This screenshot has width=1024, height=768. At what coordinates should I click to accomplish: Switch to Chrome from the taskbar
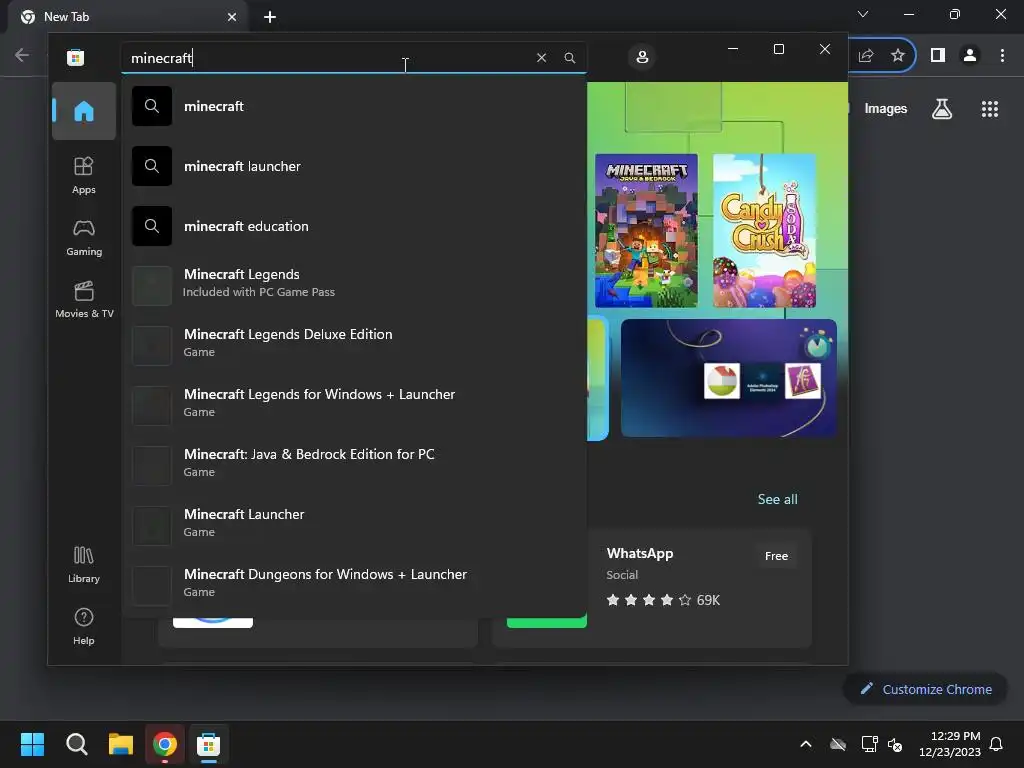tap(165, 744)
